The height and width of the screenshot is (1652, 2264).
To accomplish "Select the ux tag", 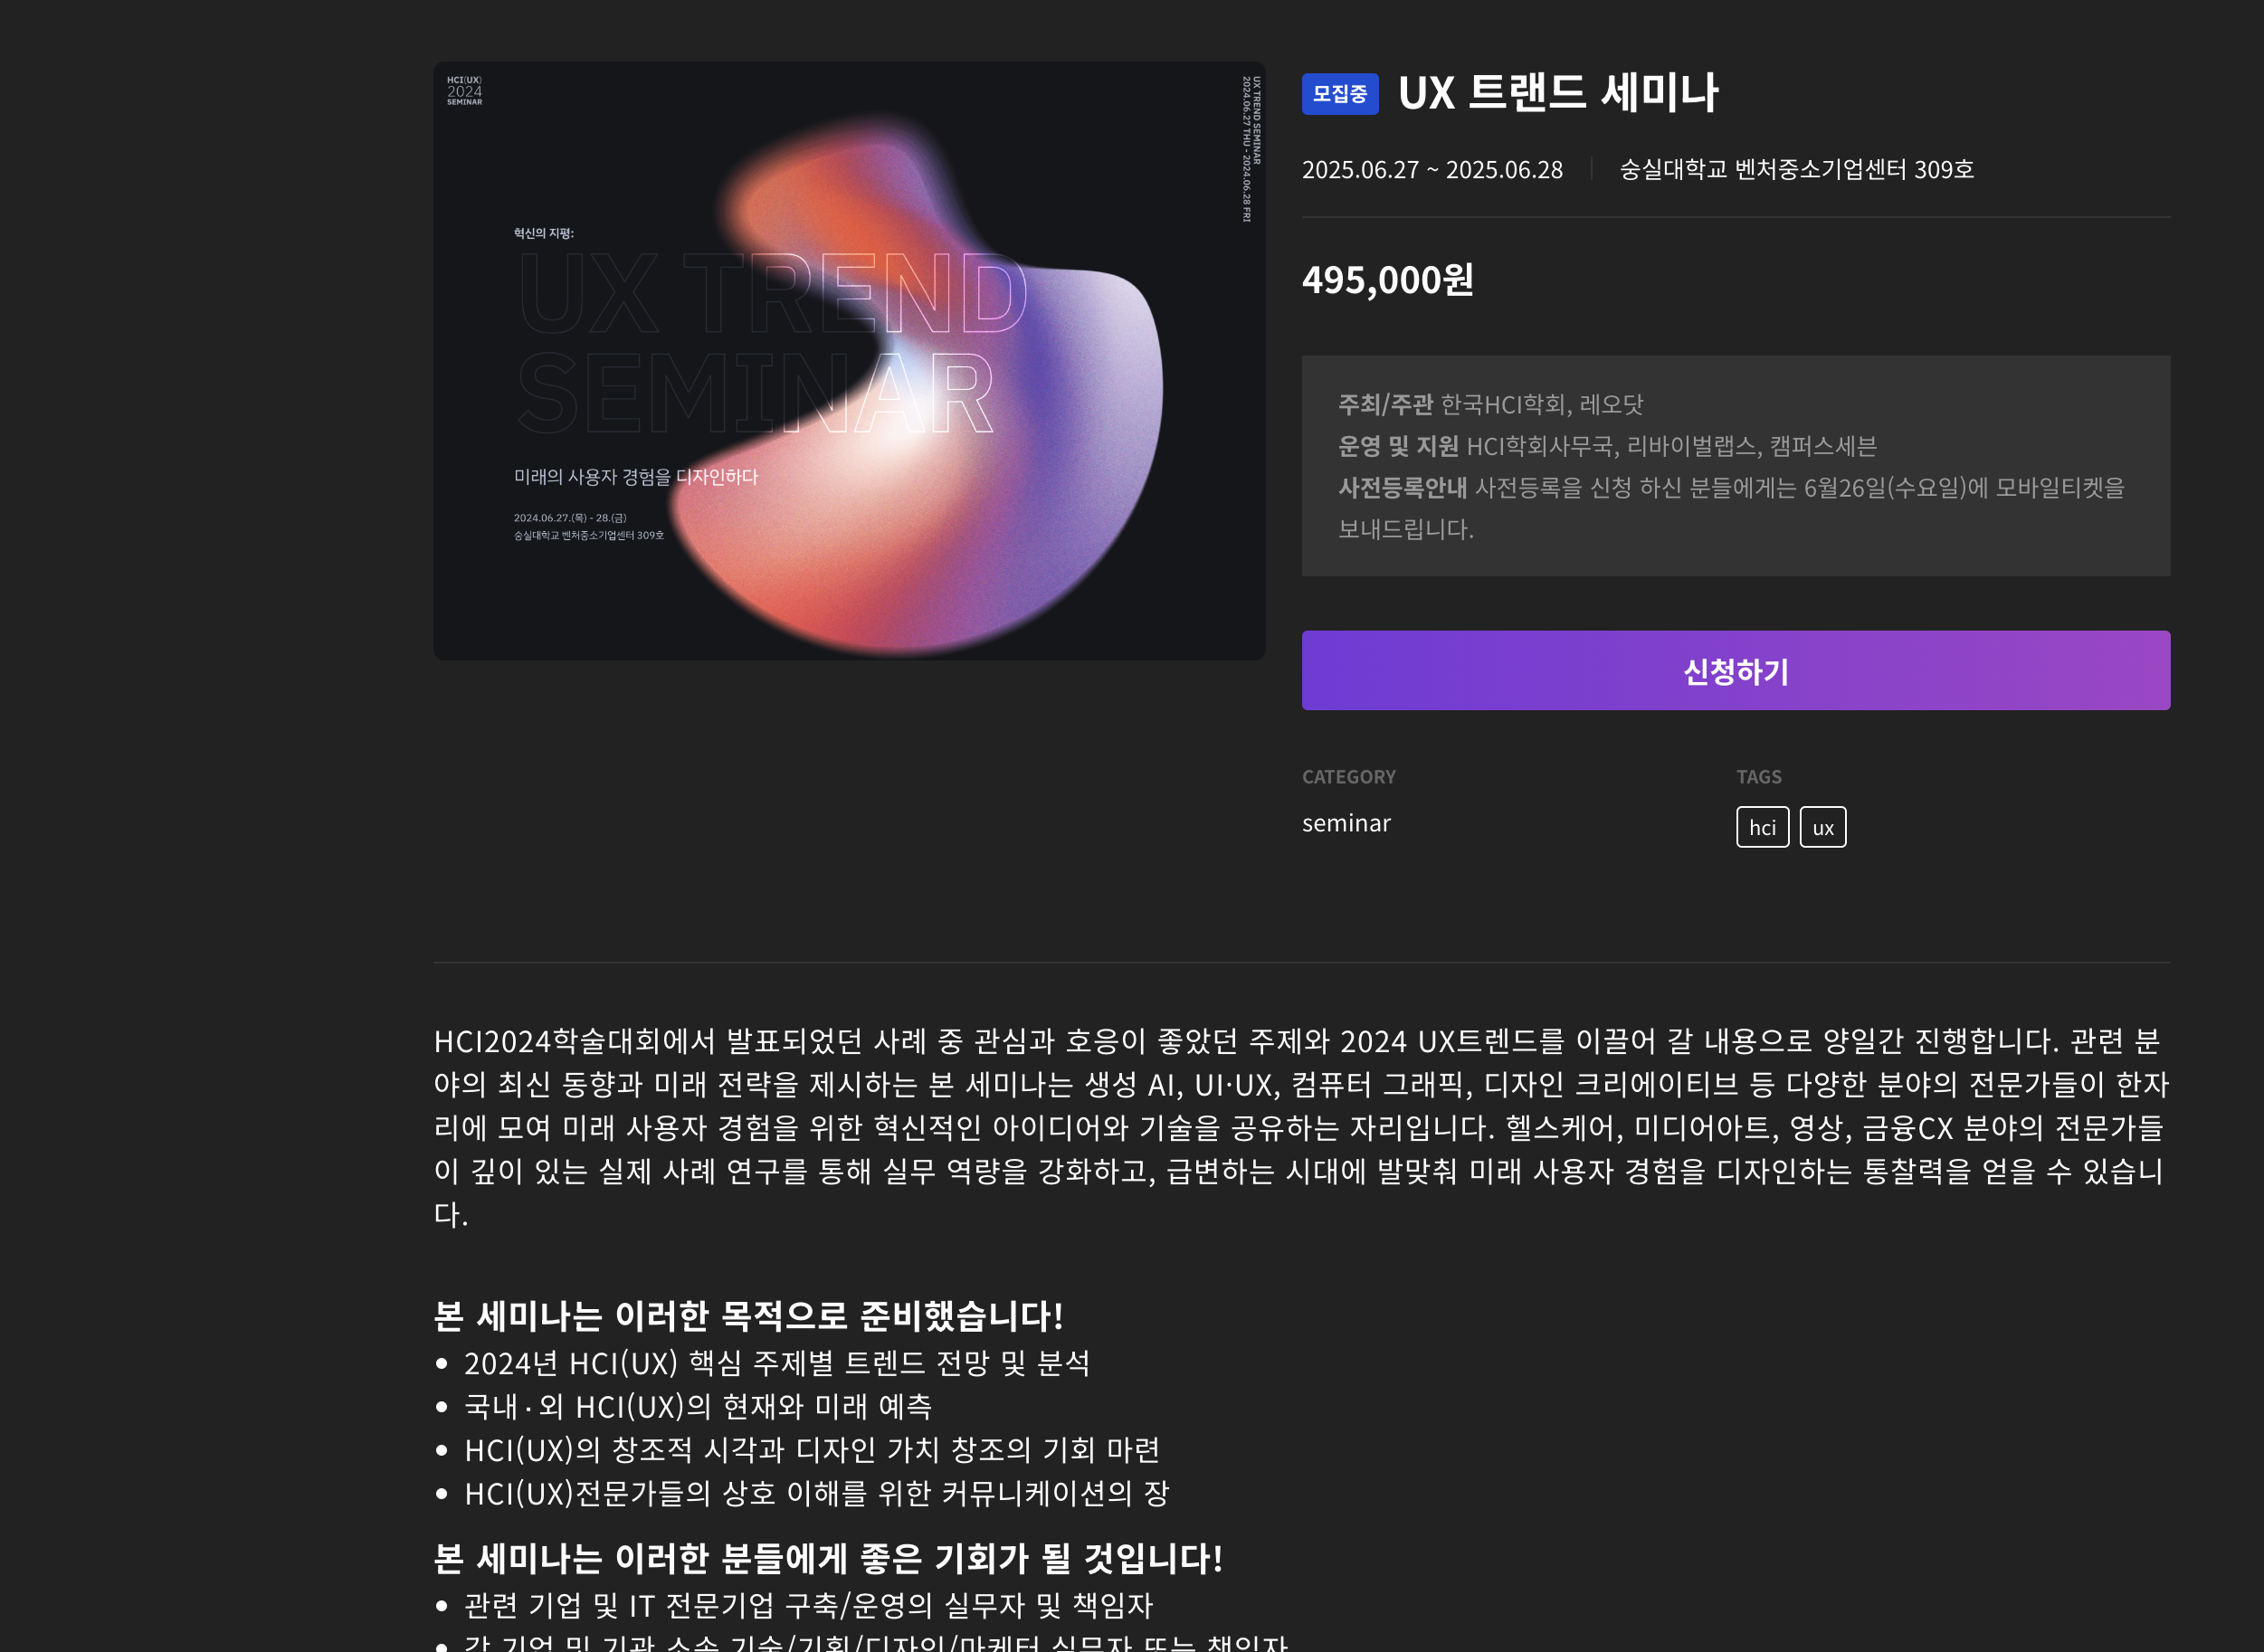I will click(x=1823, y=827).
